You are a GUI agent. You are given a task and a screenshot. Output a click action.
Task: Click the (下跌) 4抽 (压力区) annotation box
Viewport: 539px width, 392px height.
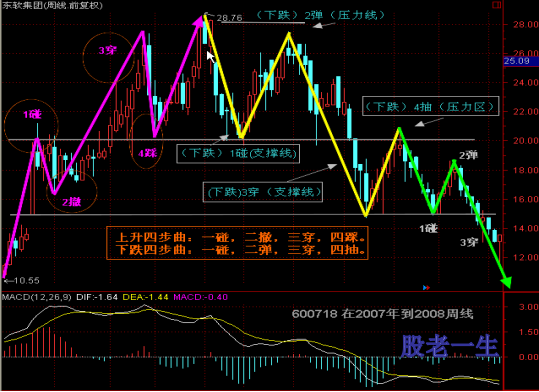pos(430,106)
